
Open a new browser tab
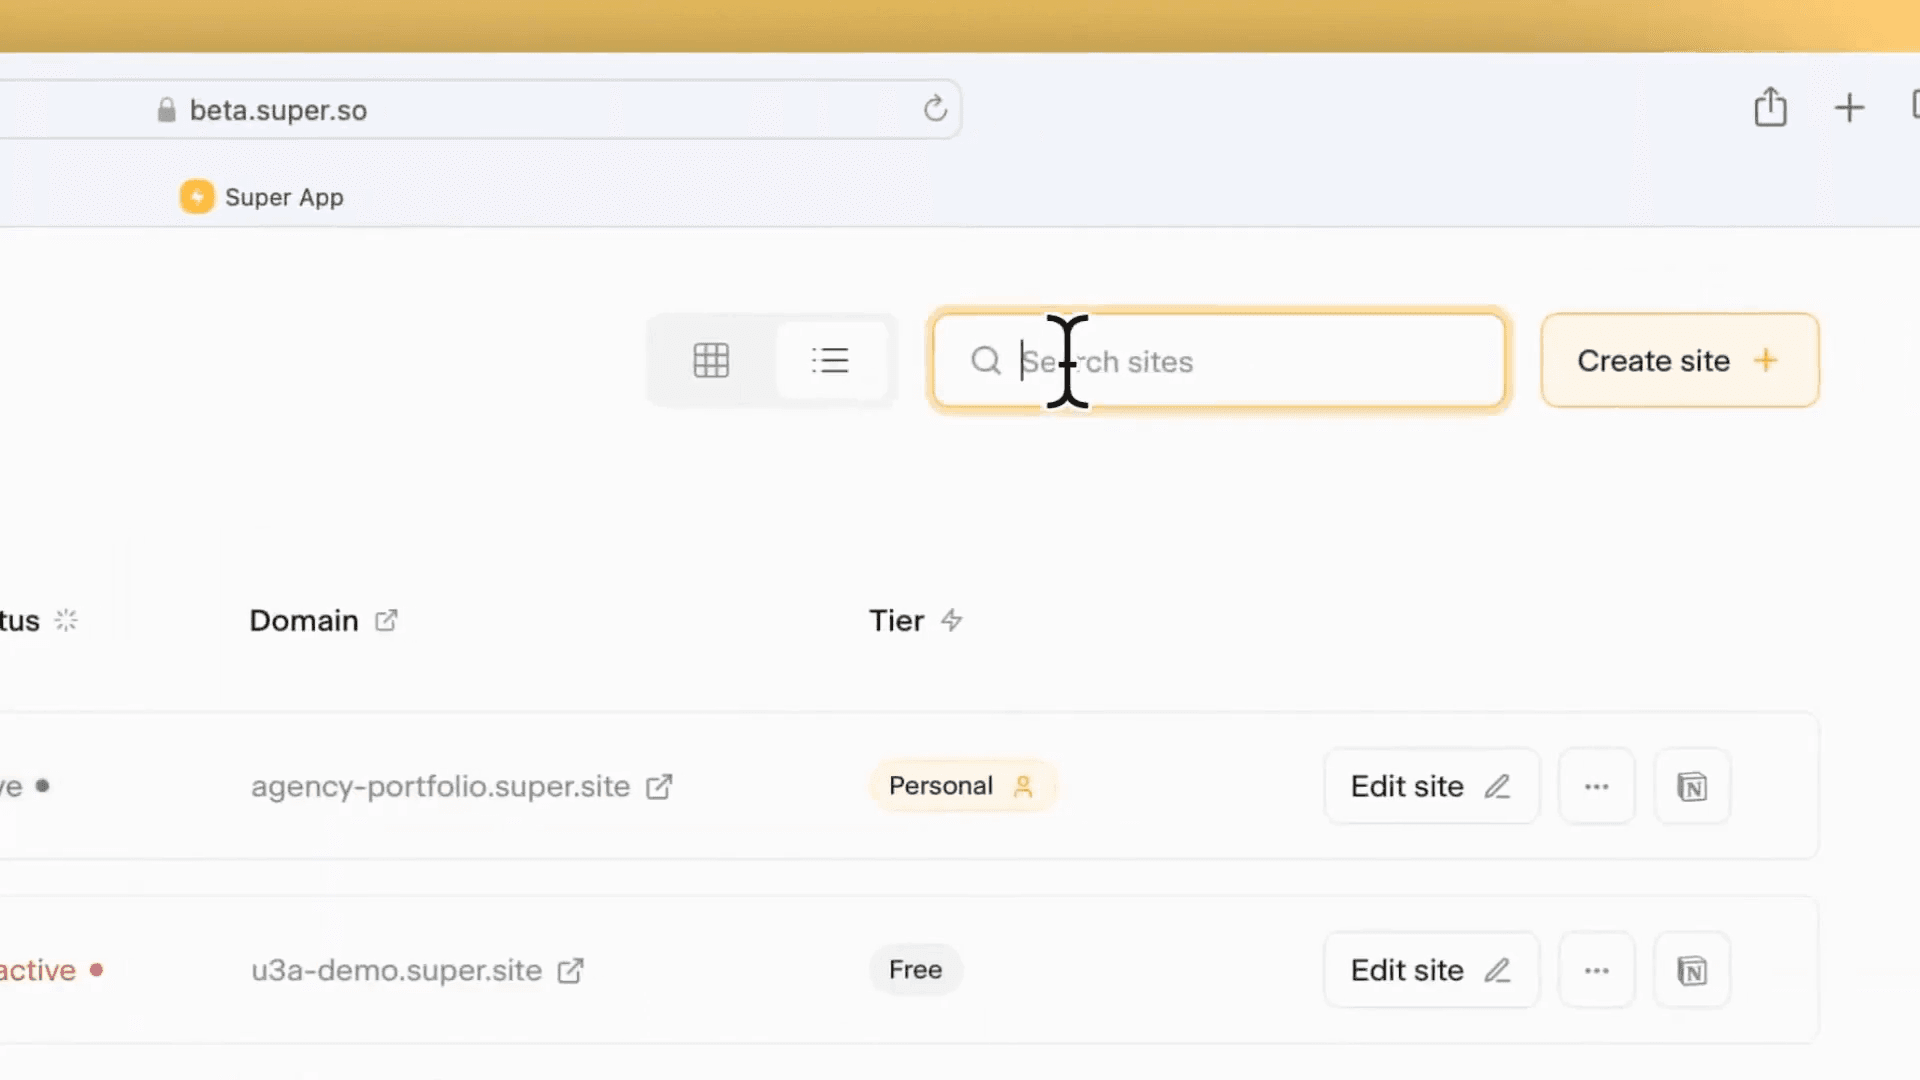point(1849,108)
